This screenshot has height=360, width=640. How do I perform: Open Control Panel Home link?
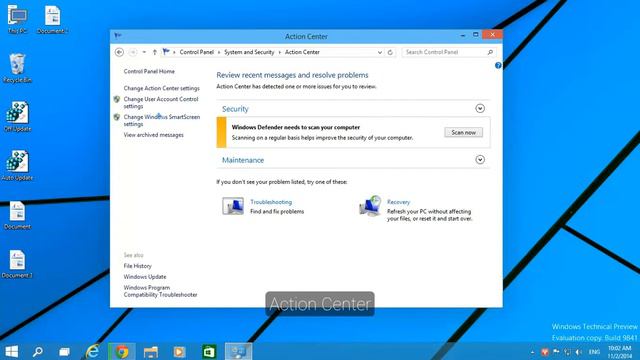(149, 71)
